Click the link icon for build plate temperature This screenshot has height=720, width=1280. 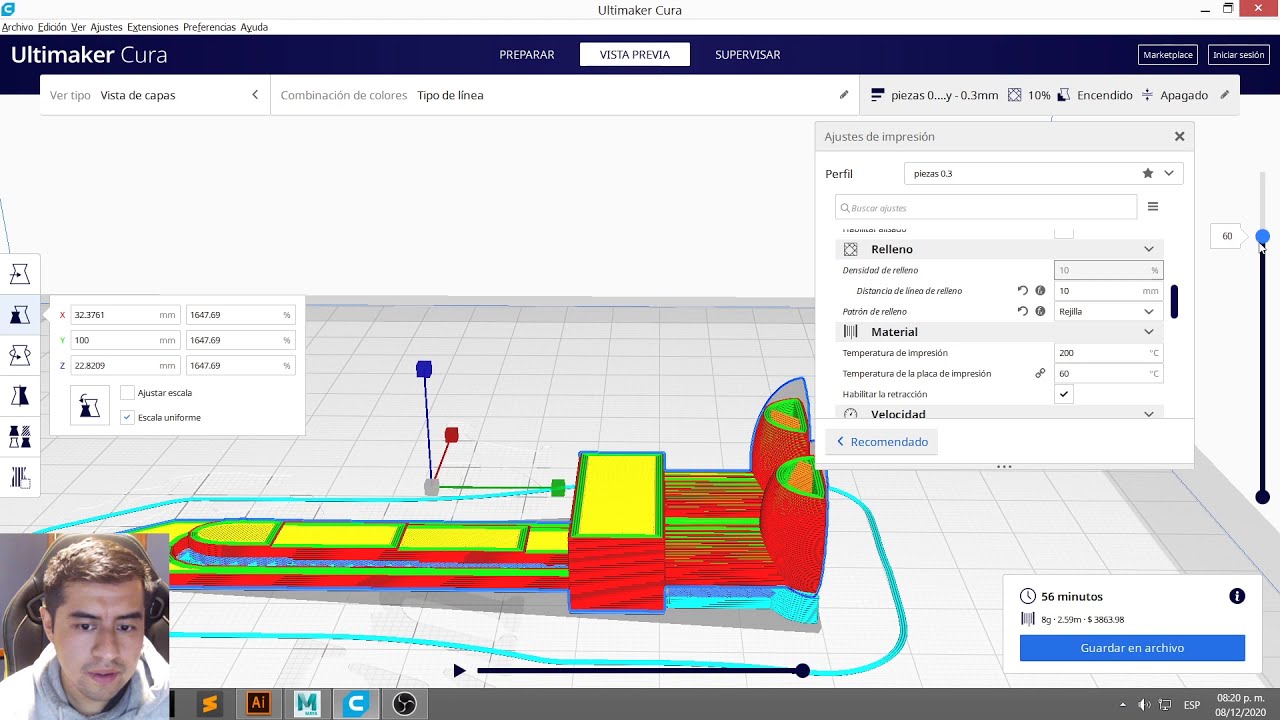coord(1040,373)
